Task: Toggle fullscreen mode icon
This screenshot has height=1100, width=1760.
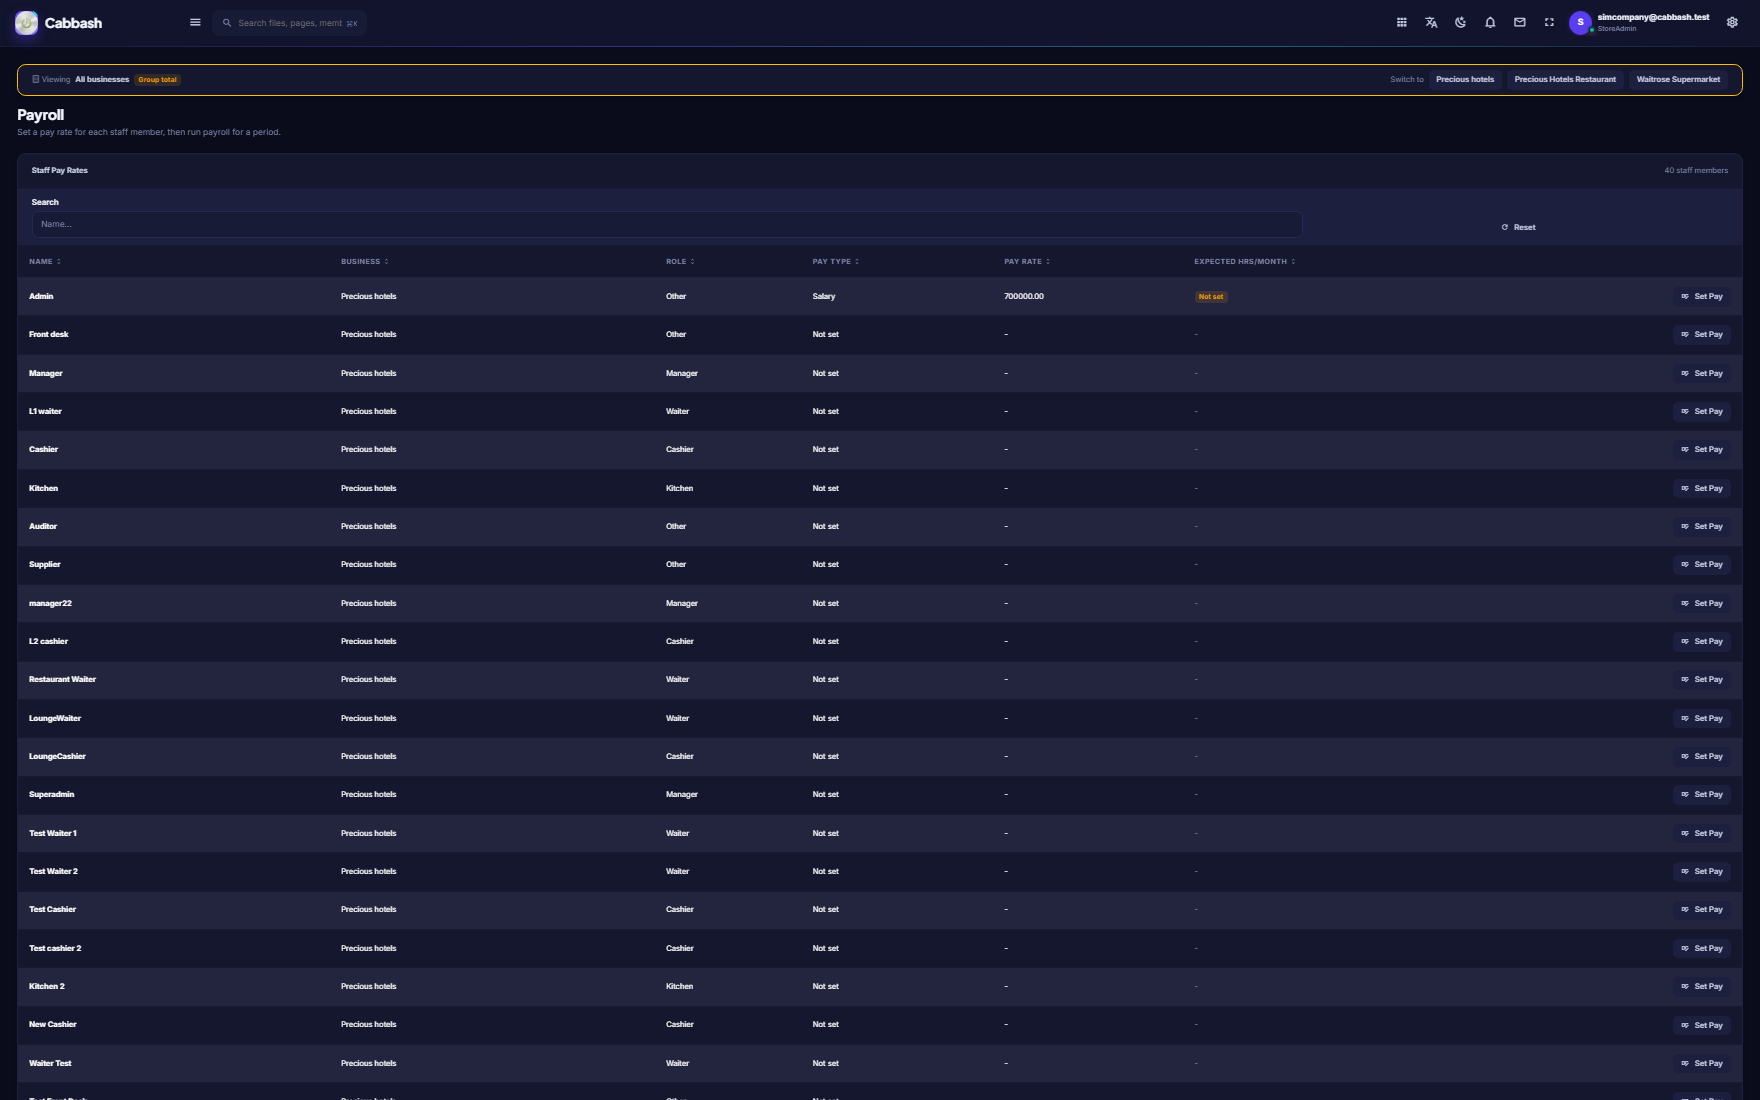Action: pos(1549,23)
